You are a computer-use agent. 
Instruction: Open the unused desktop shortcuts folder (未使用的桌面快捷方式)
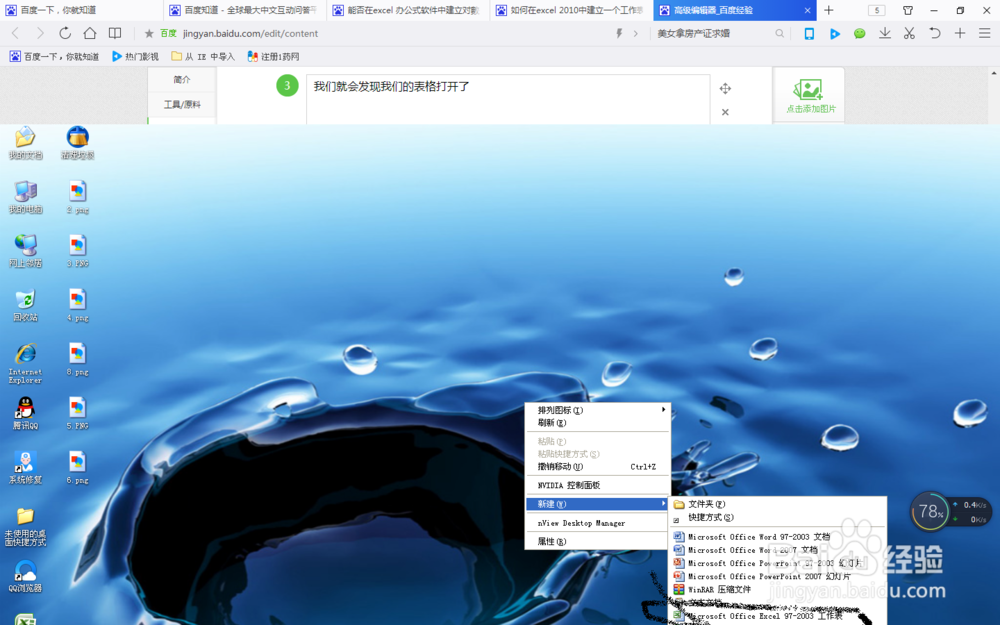point(26,527)
